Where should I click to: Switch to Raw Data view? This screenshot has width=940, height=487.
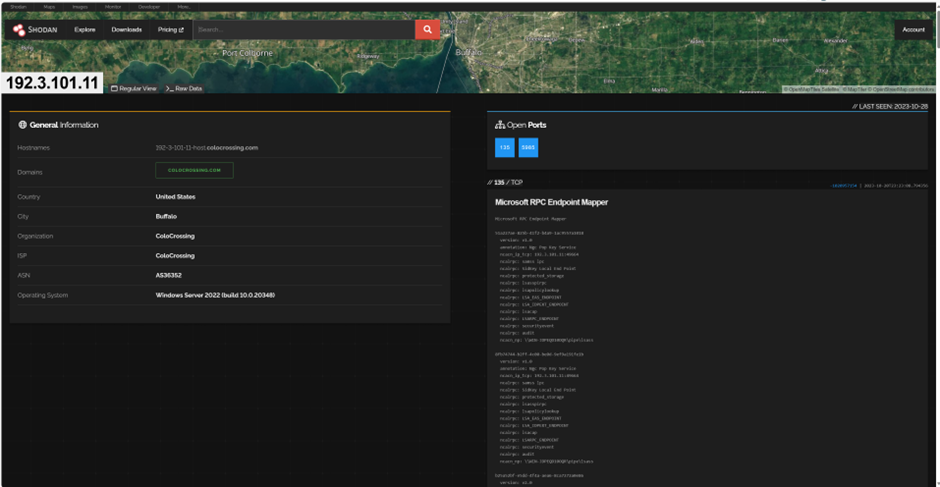[x=183, y=88]
